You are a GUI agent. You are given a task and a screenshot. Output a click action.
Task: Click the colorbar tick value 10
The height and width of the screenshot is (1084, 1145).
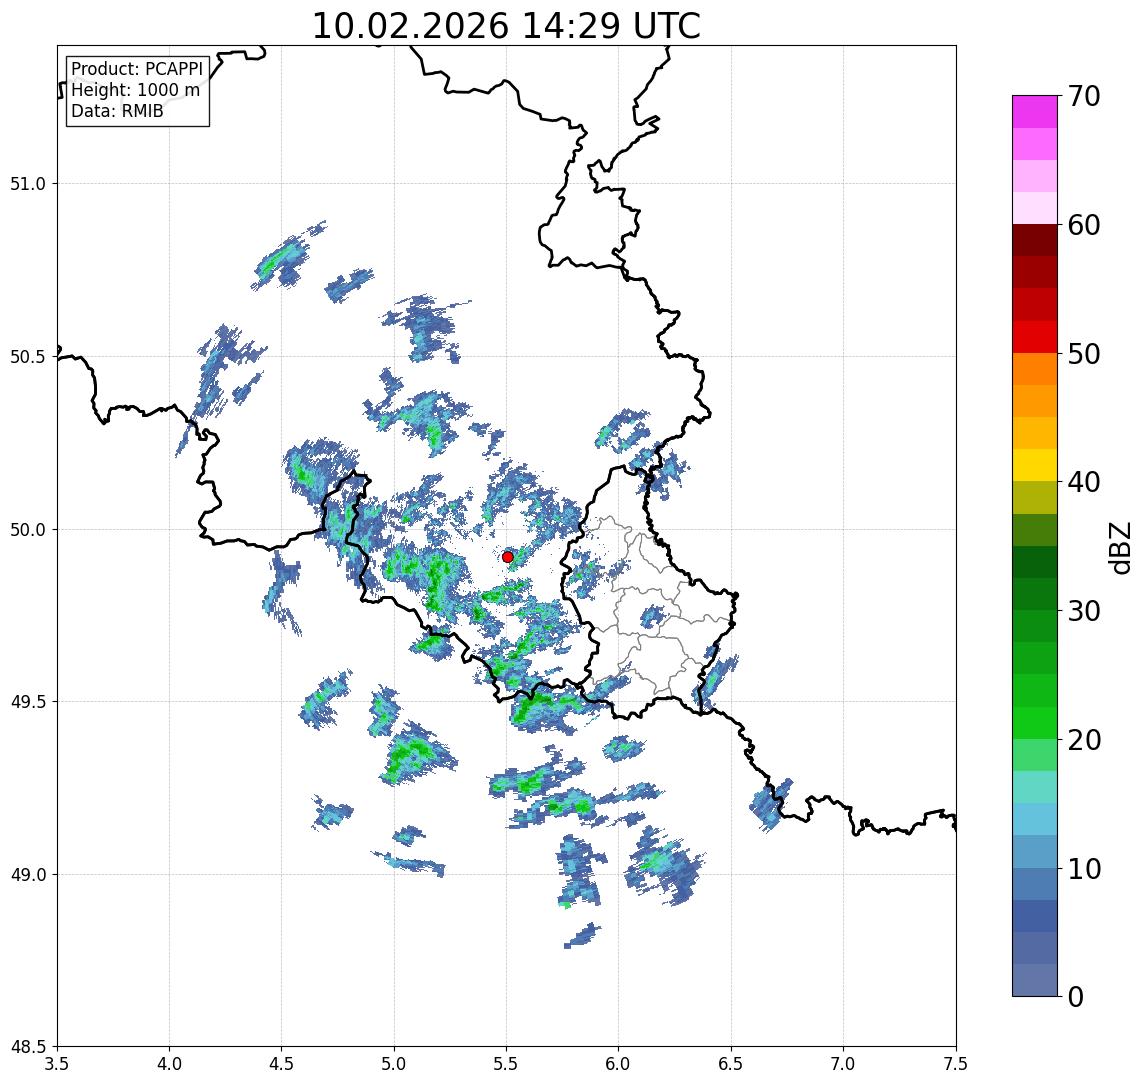pos(1084,869)
